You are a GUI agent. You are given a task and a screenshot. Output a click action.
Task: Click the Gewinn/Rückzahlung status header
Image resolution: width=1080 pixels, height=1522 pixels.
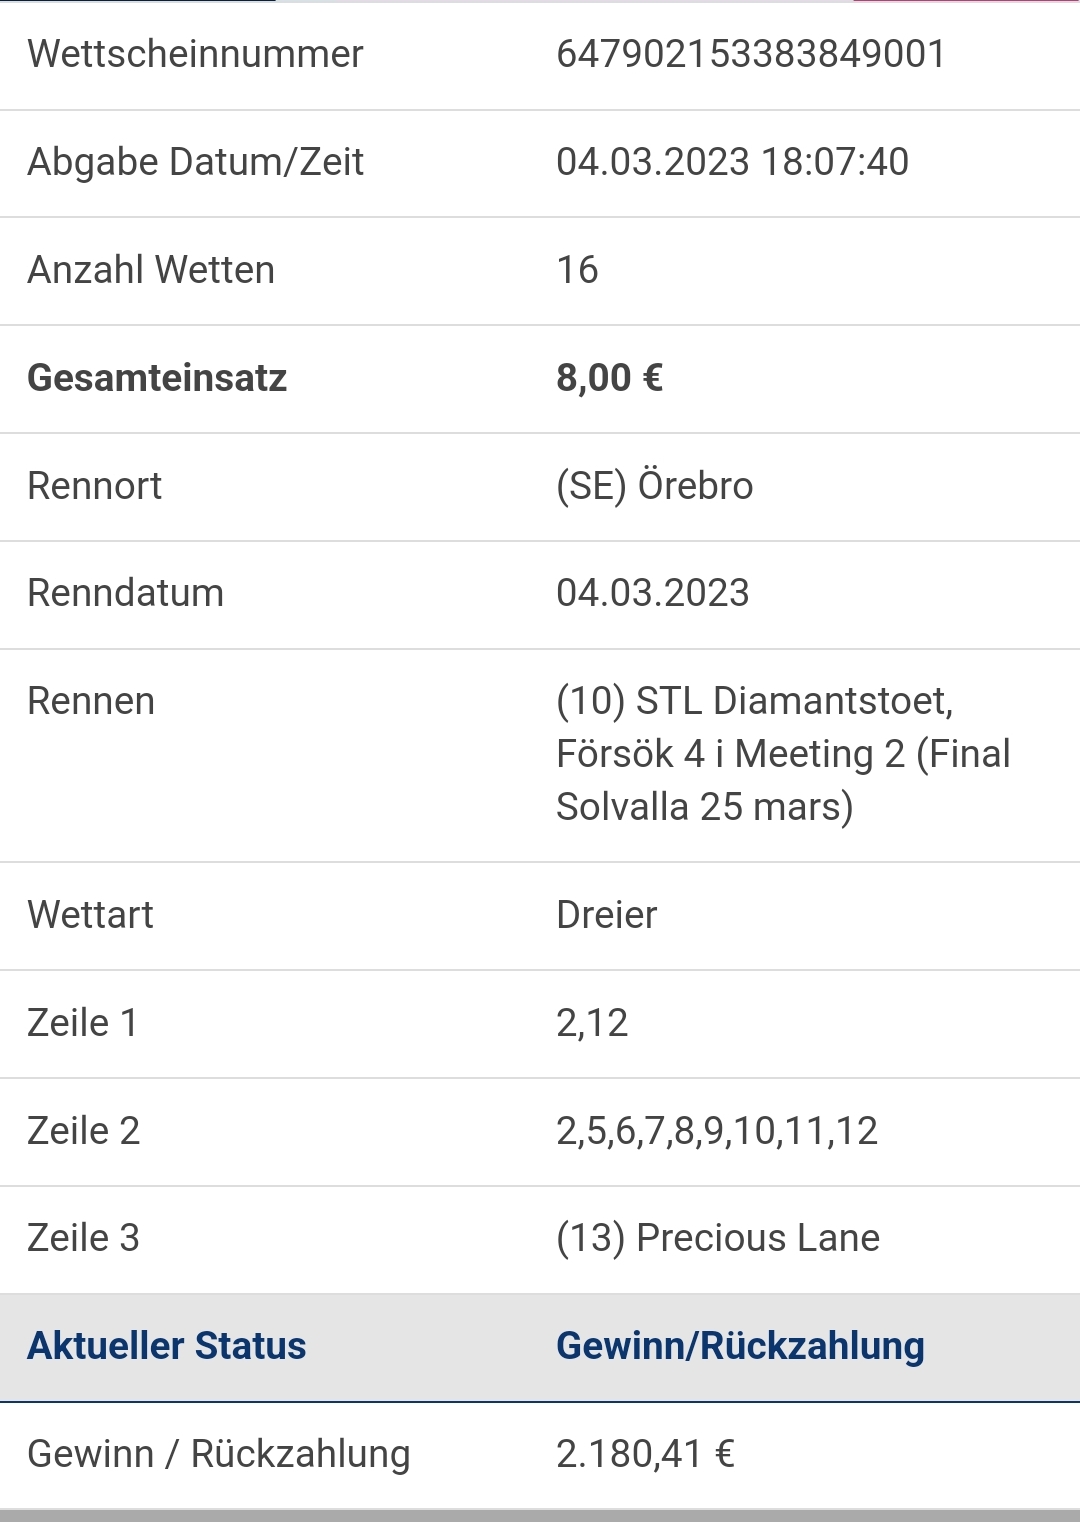tap(740, 1346)
